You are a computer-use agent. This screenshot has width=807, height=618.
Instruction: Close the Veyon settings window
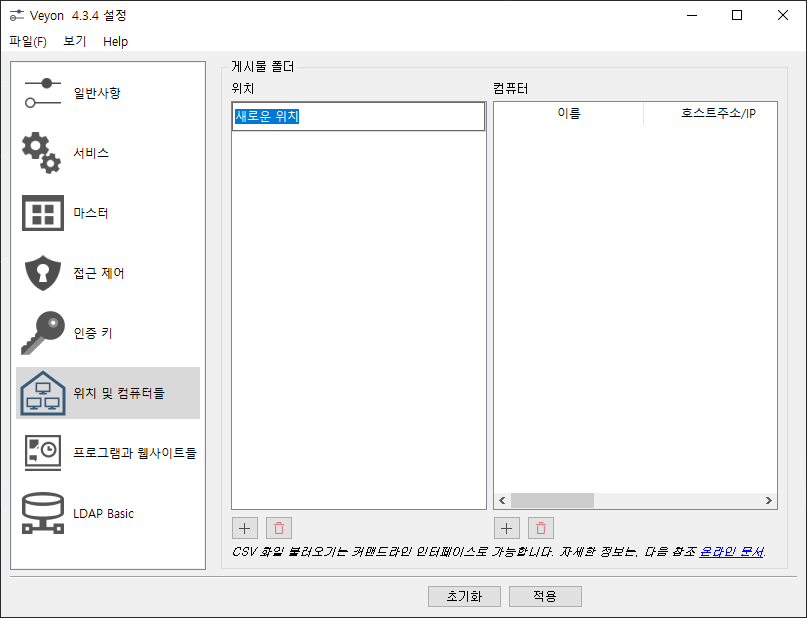(x=783, y=15)
